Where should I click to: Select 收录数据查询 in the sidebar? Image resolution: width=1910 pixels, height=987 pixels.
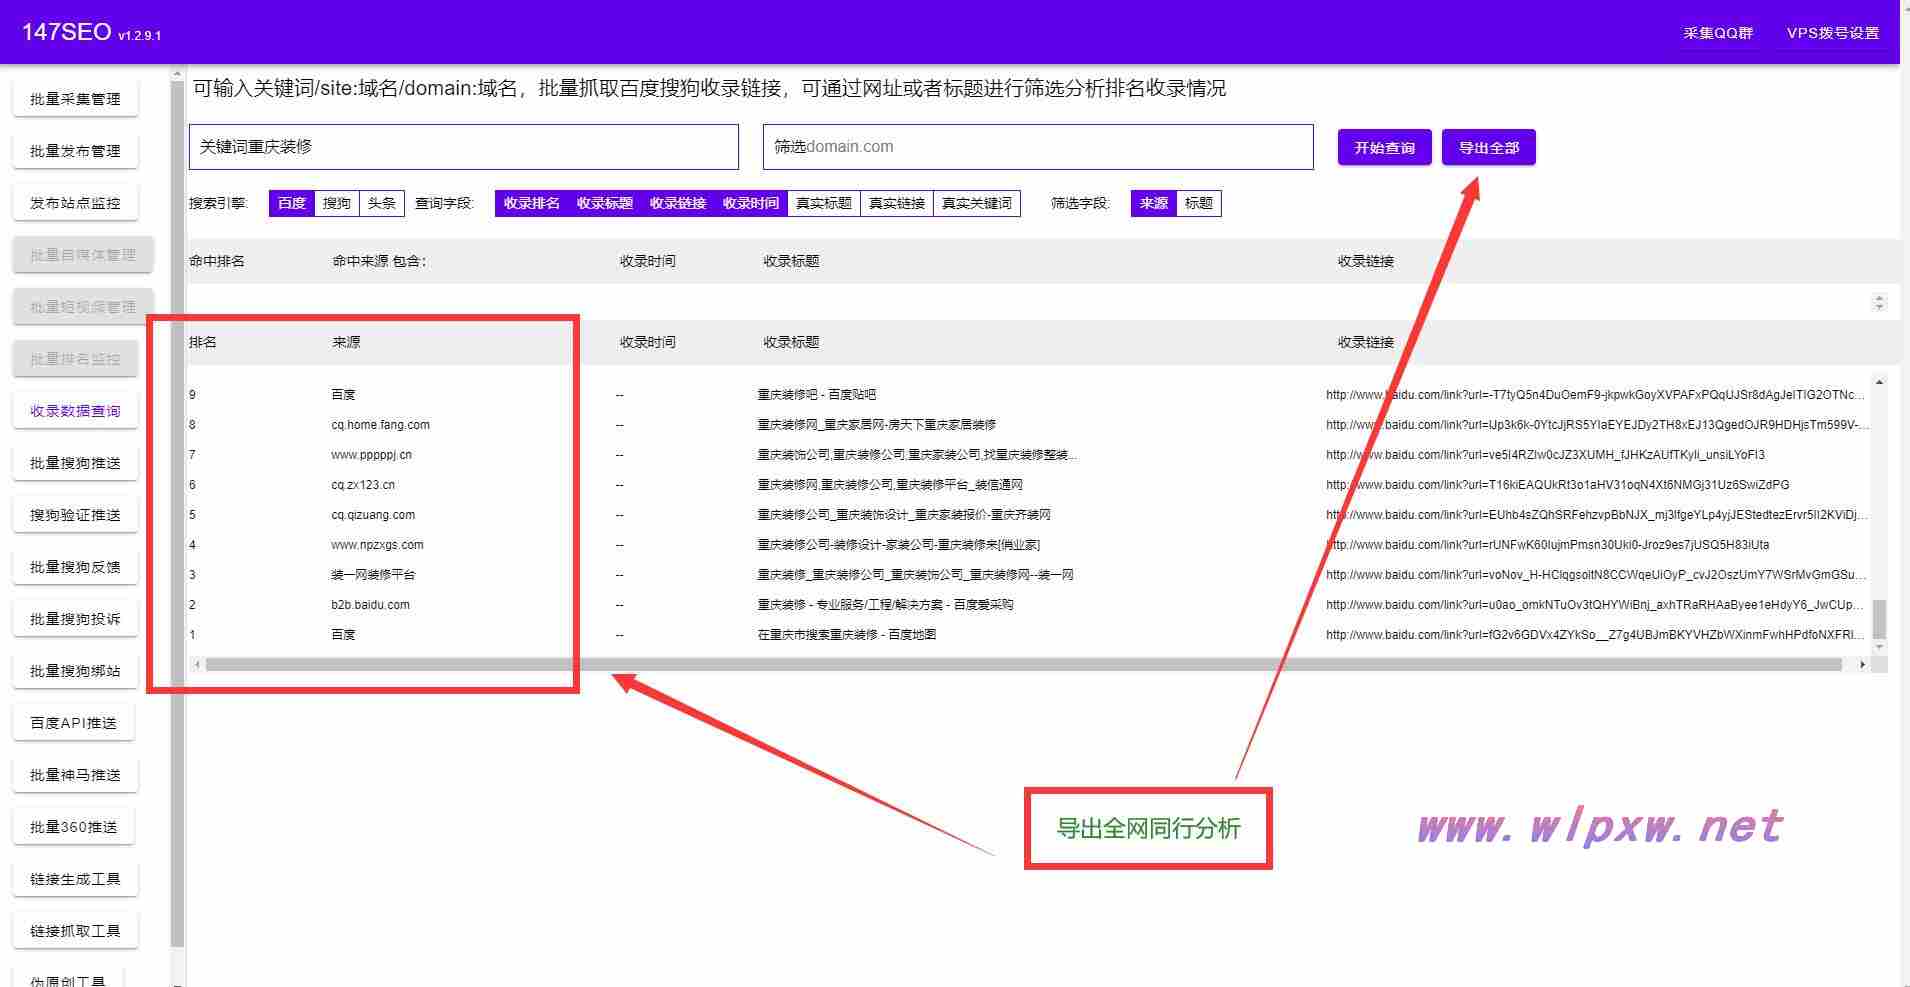click(75, 411)
